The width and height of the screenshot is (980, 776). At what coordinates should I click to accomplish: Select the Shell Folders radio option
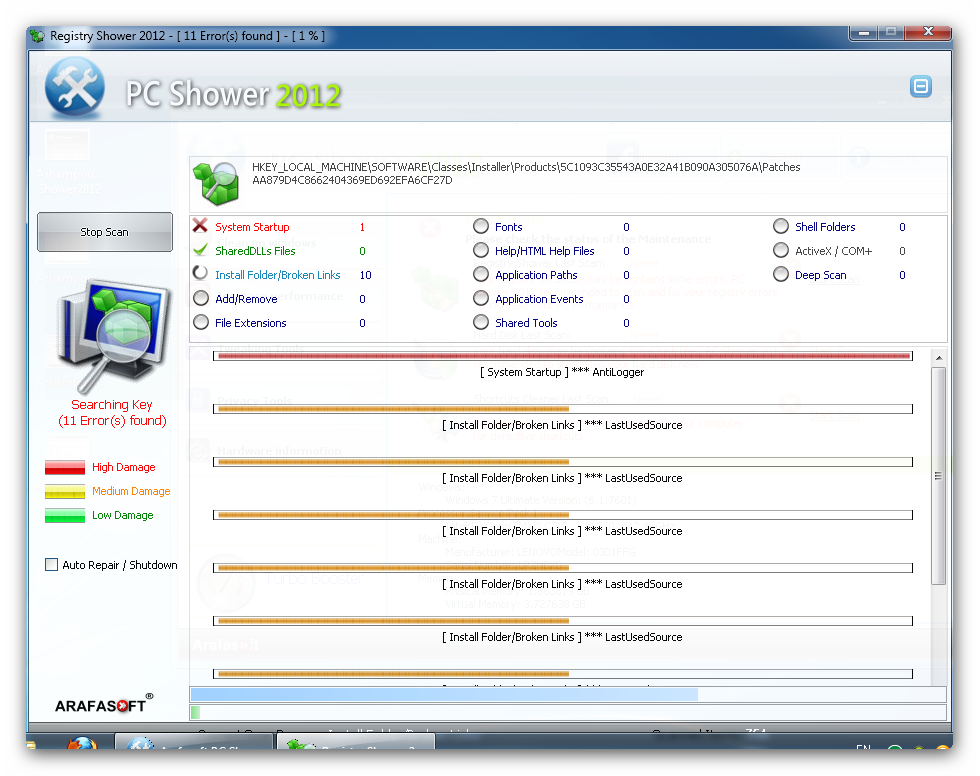(x=781, y=226)
